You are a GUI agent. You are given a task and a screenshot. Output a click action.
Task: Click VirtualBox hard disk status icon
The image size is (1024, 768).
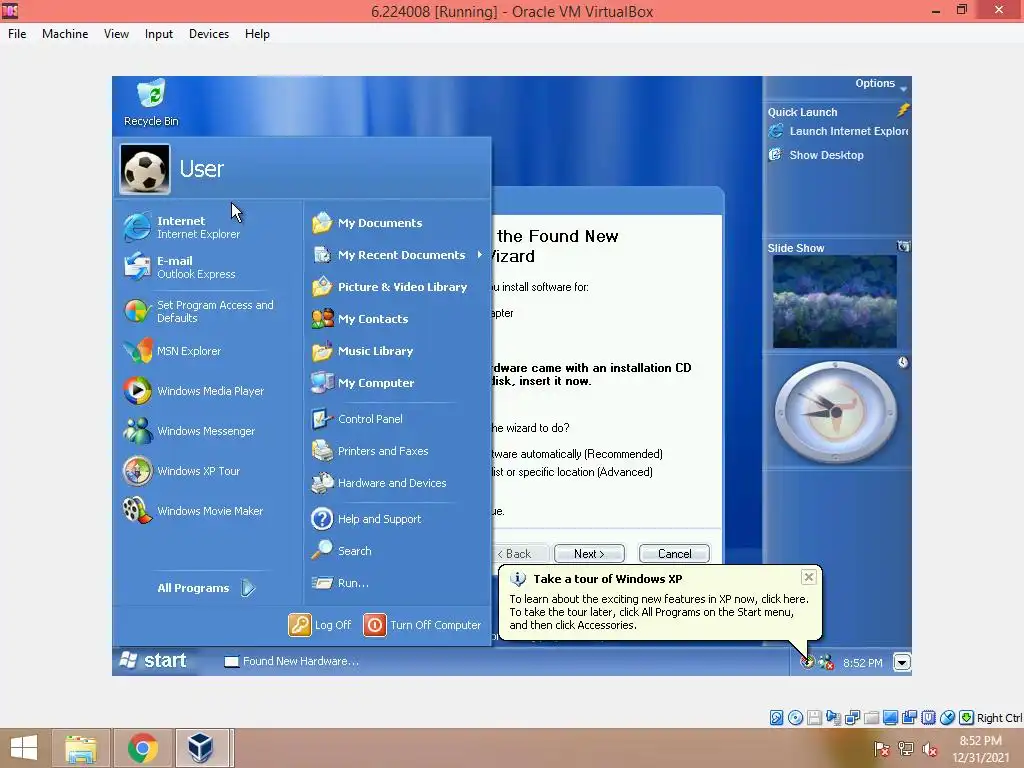coord(776,718)
